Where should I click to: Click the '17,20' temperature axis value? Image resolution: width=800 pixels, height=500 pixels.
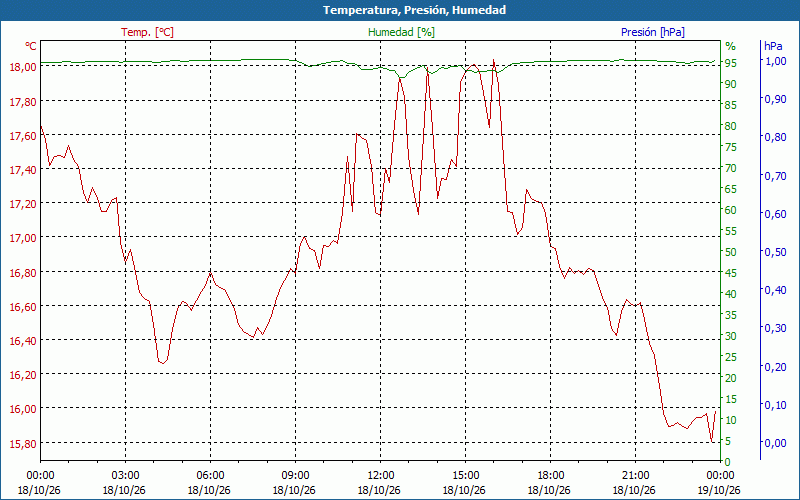click(23, 204)
